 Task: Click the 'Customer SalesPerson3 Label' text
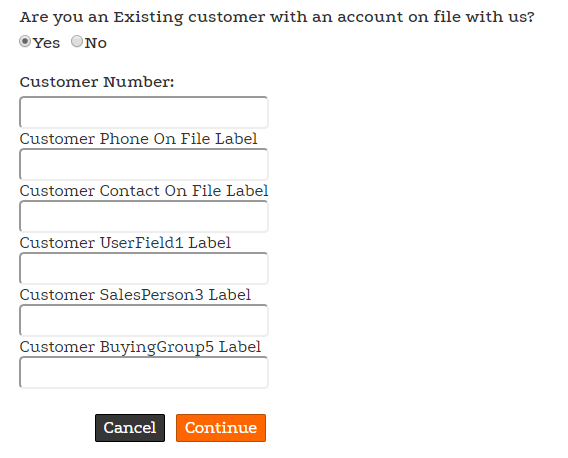tap(135, 295)
